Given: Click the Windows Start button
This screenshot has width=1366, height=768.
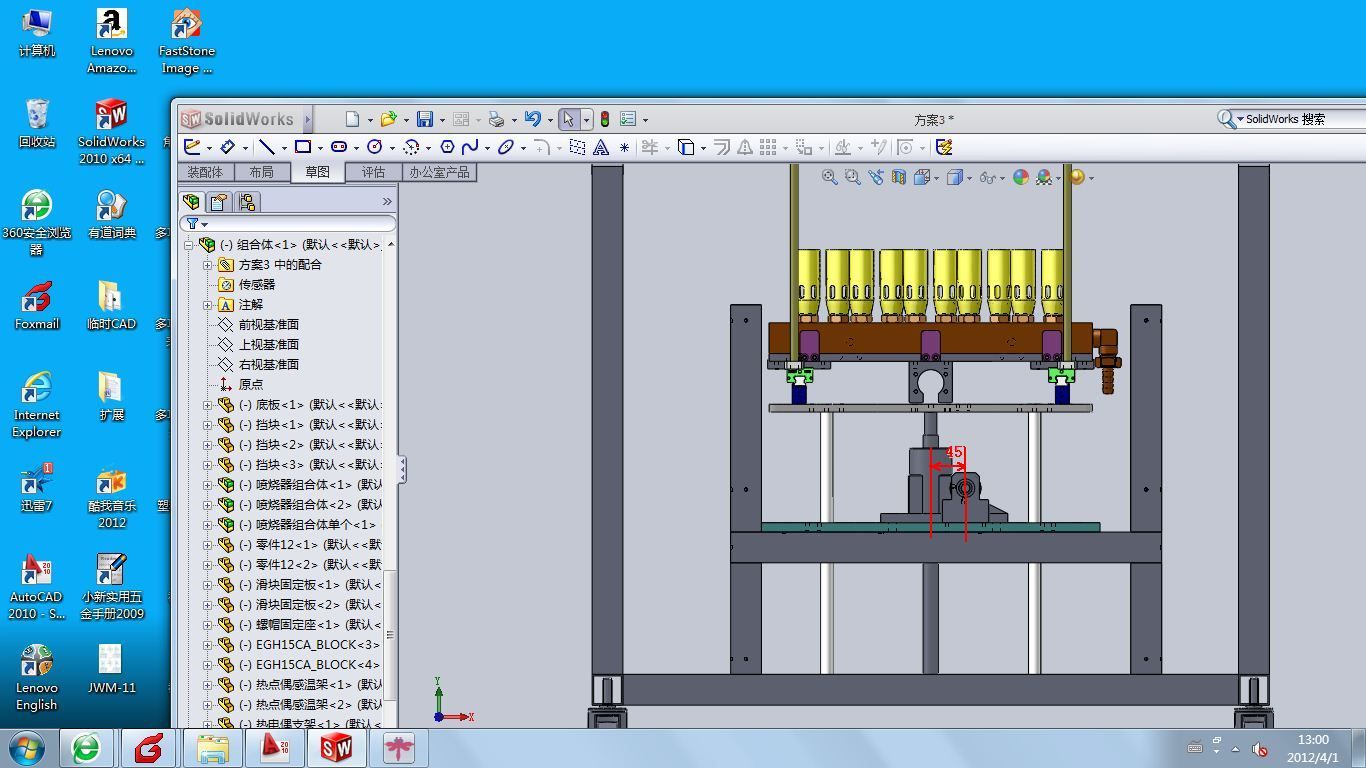Looking at the screenshot, I should [x=28, y=747].
